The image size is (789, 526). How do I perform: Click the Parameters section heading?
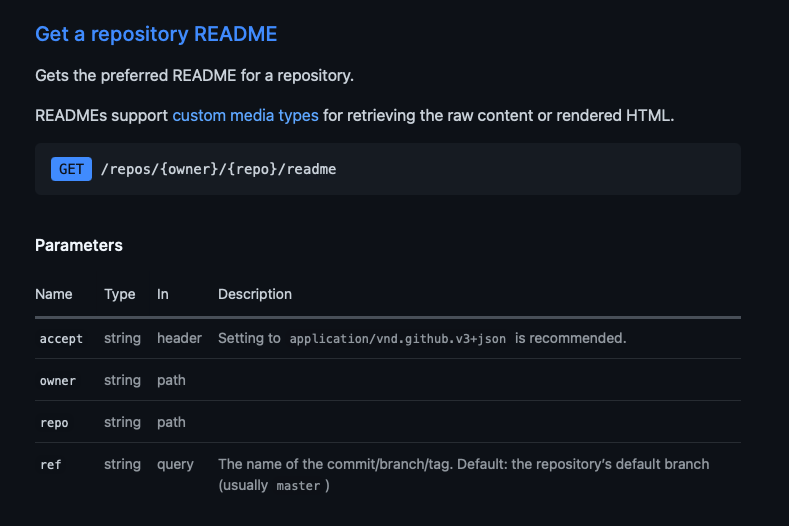point(79,245)
